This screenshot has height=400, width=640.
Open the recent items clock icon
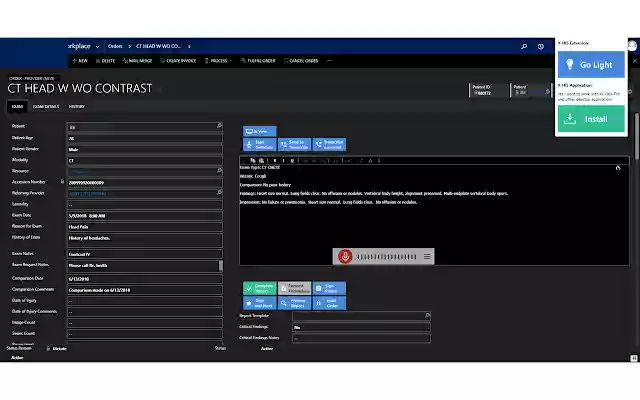[541, 47]
